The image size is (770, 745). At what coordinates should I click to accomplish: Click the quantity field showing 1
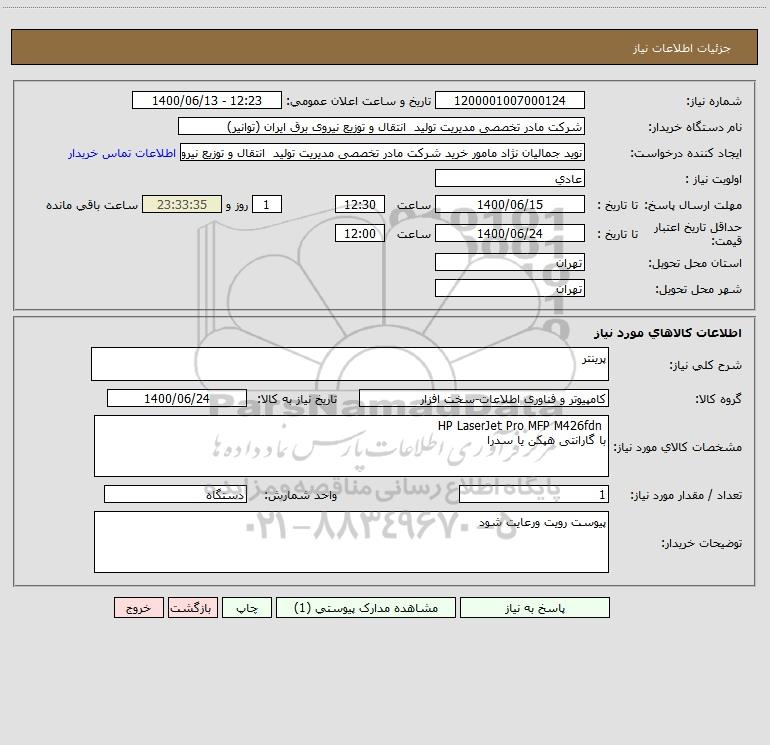(x=534, y=495)
